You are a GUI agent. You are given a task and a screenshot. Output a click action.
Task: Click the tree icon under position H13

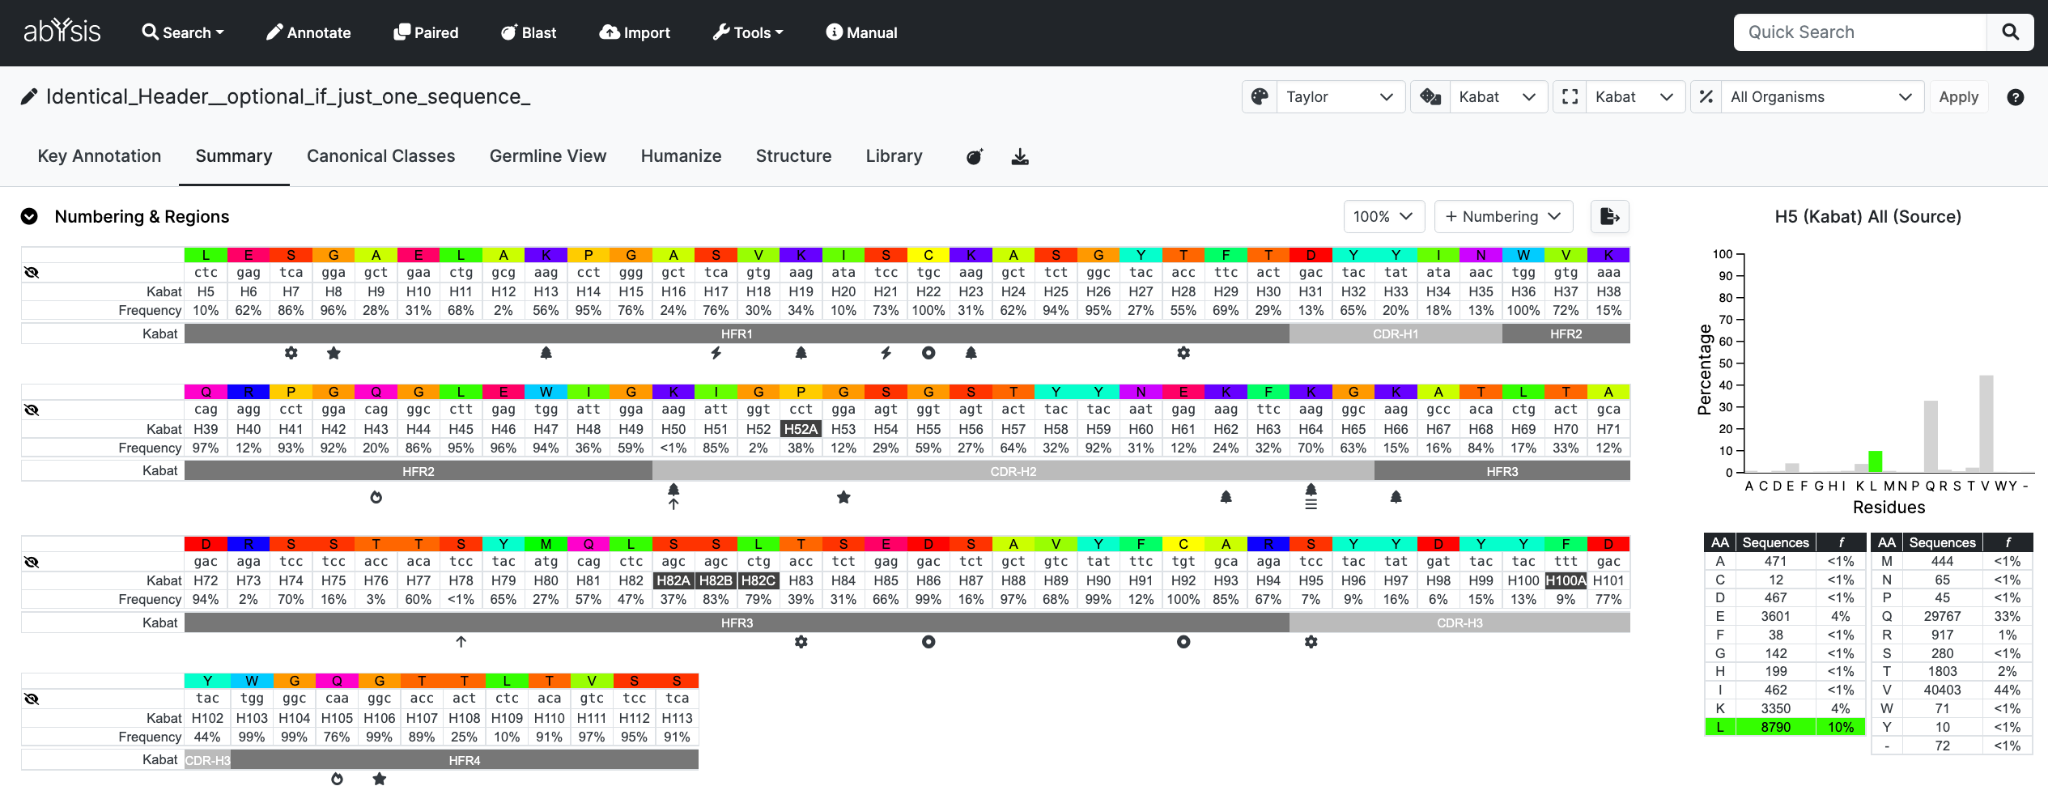(546, 353)
